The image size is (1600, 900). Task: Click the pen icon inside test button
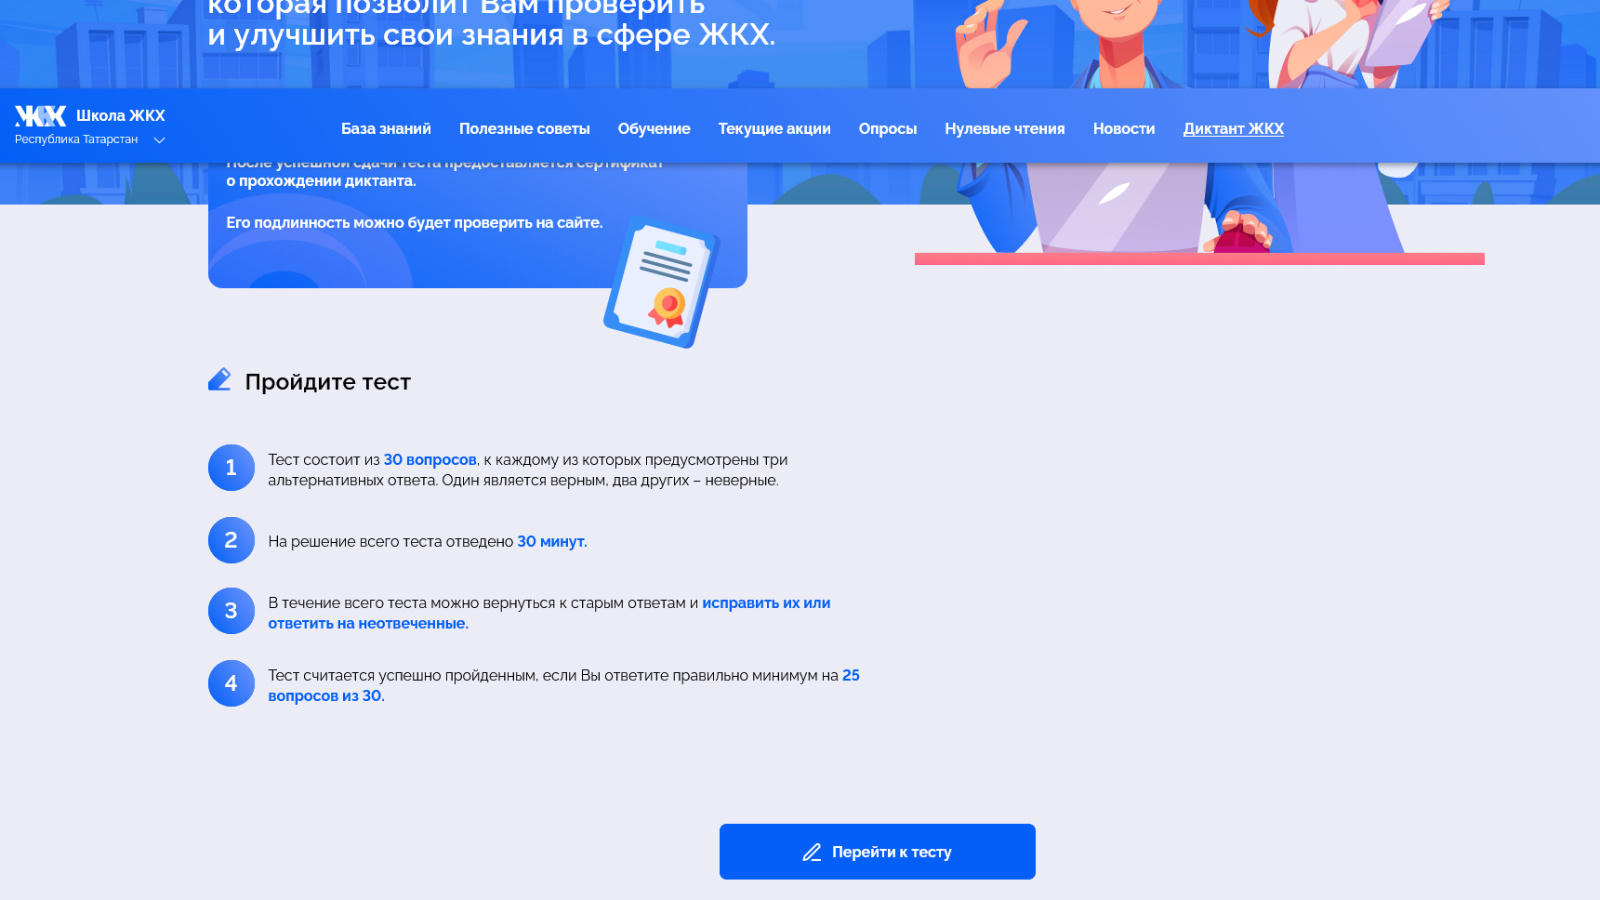click(812, 852)
